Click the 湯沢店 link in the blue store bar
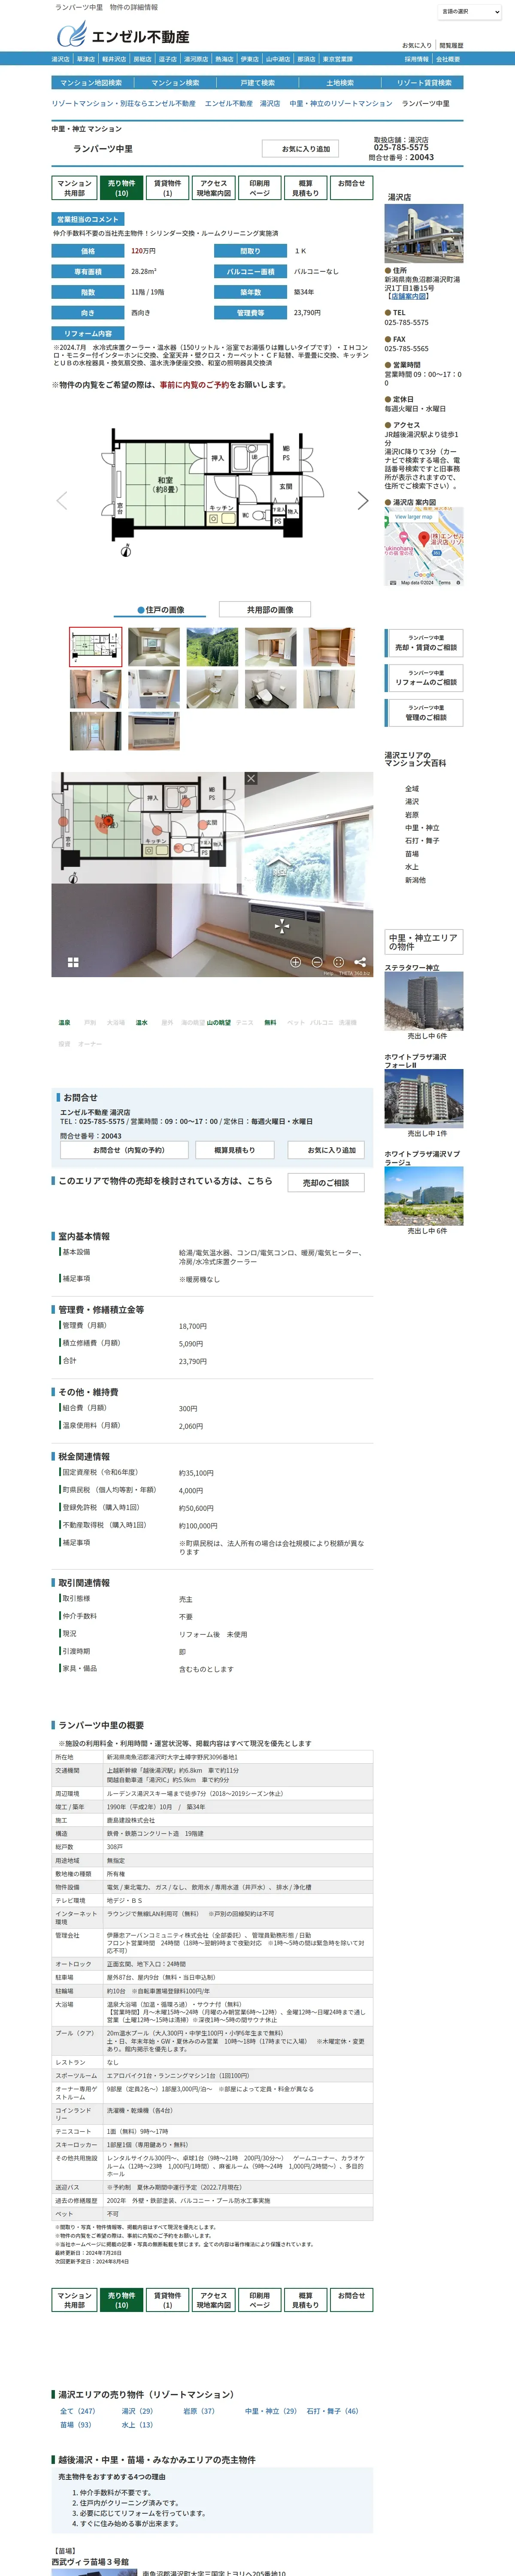Screen dimensions: 515x2576 pos(61,59)
